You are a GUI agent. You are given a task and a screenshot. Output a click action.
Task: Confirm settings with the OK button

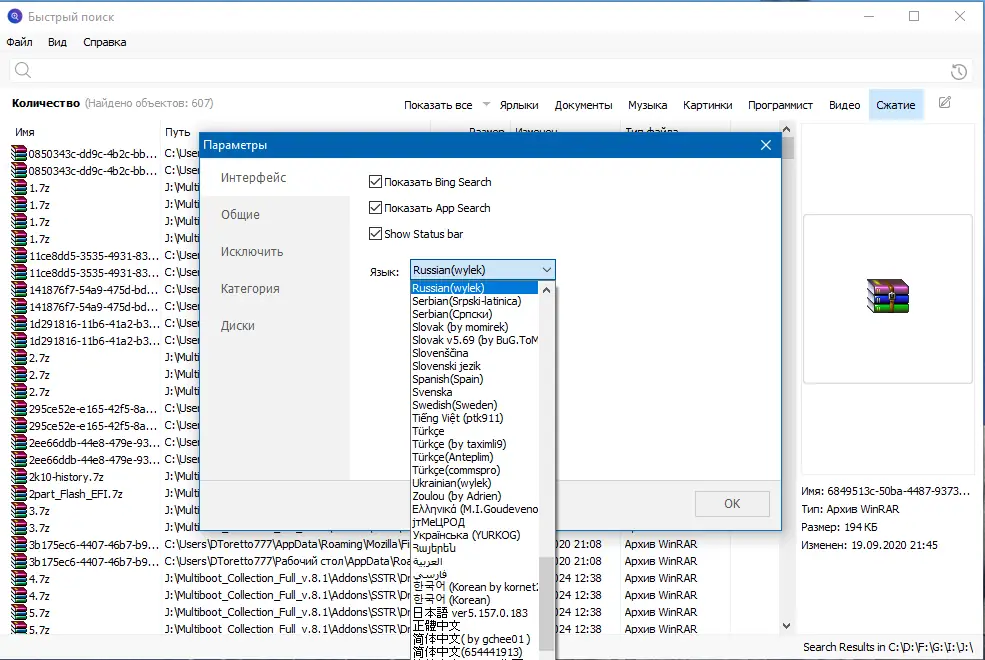(732, 504)
